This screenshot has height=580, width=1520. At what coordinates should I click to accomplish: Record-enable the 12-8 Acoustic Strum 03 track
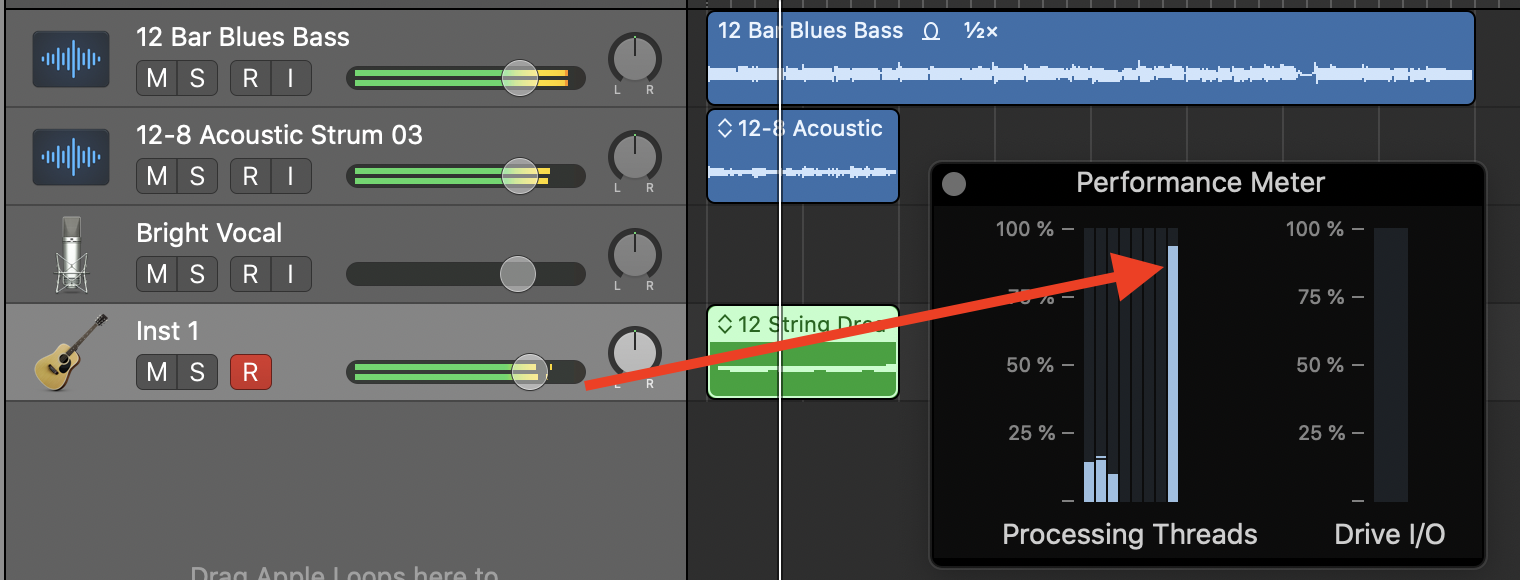click(250, 176)
